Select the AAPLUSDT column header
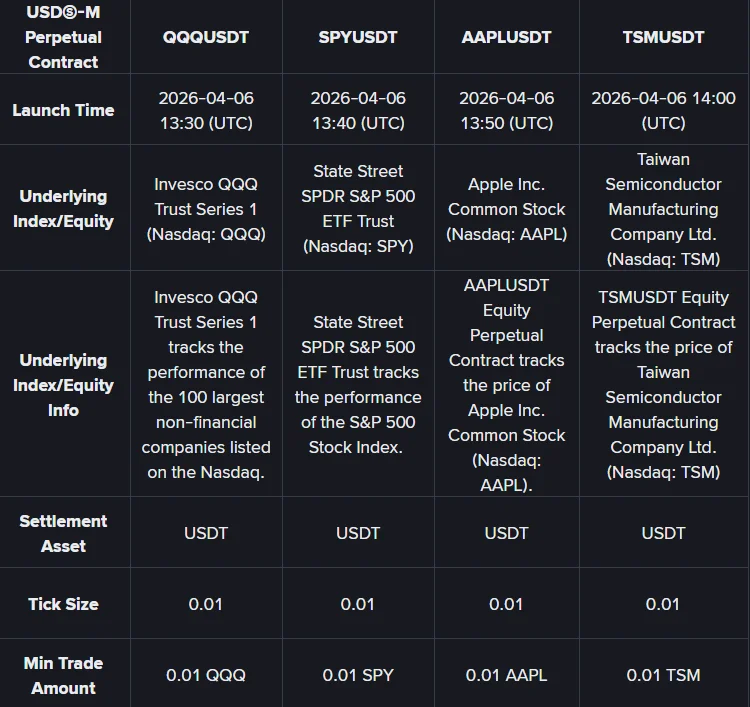The height and width of the screenshot is (707, 750). [x=506, y=37]
